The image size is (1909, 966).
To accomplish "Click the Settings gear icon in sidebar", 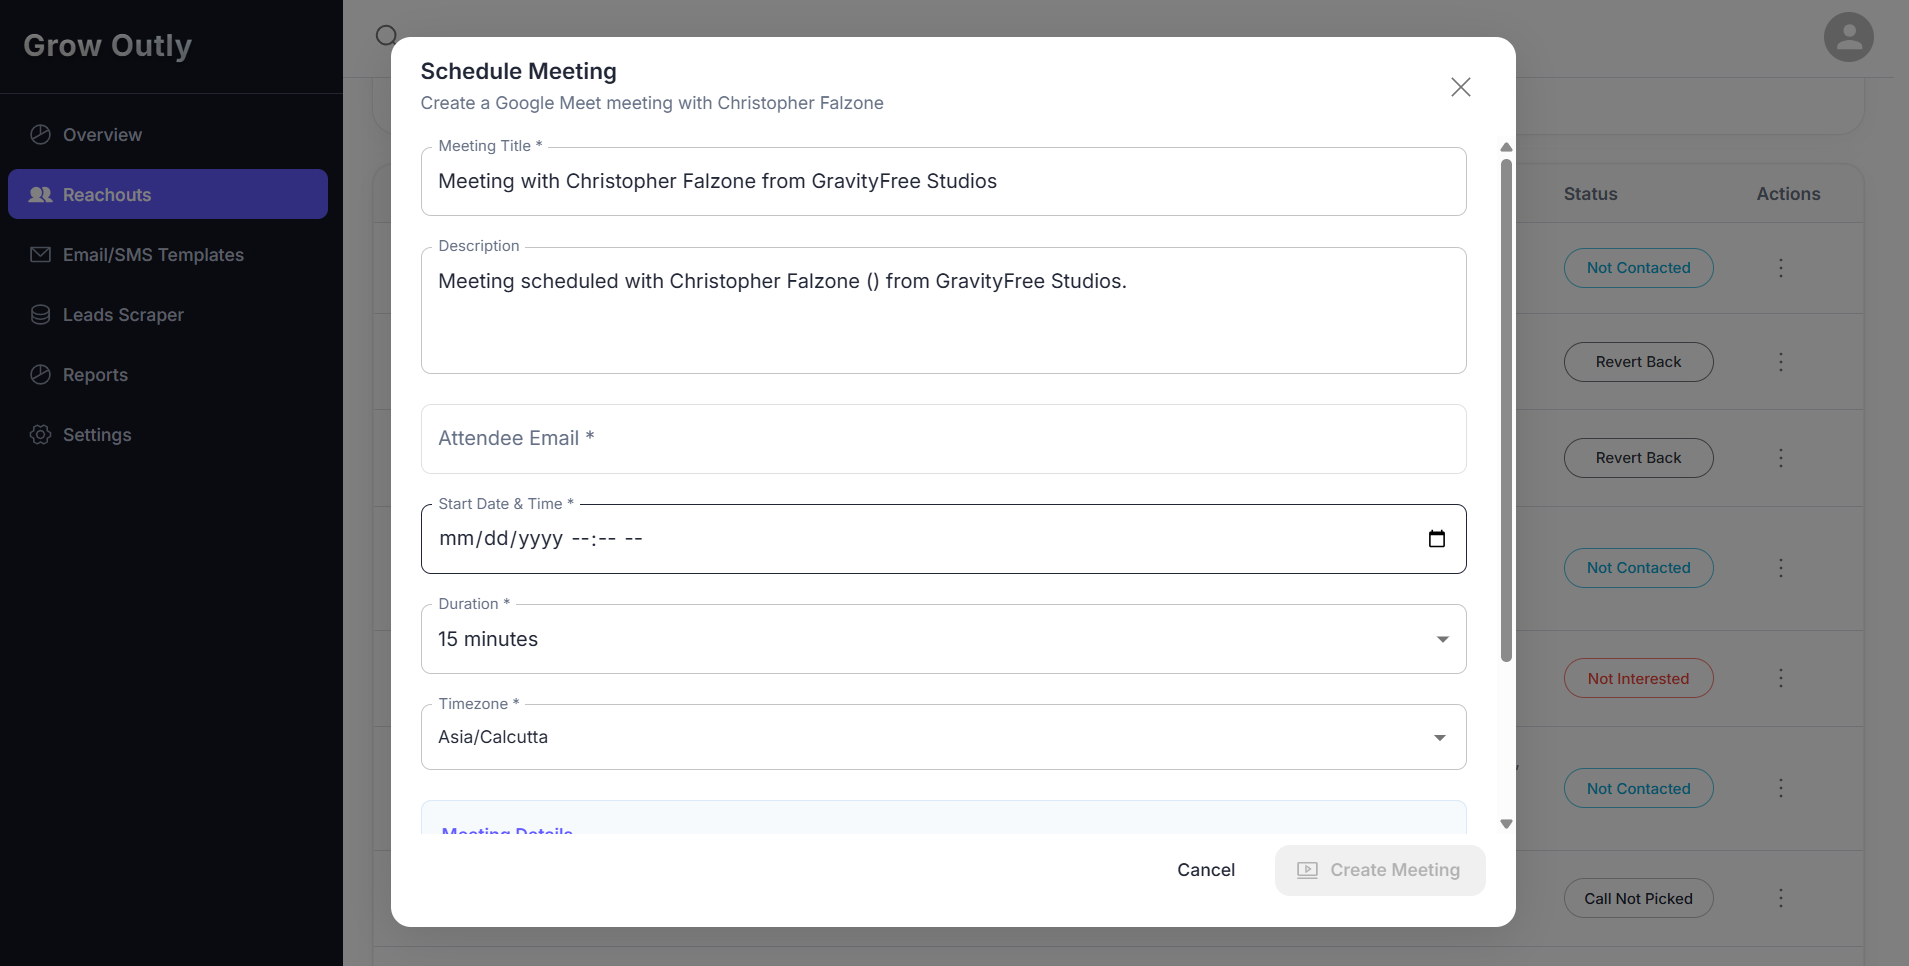I will coord(40,435).
